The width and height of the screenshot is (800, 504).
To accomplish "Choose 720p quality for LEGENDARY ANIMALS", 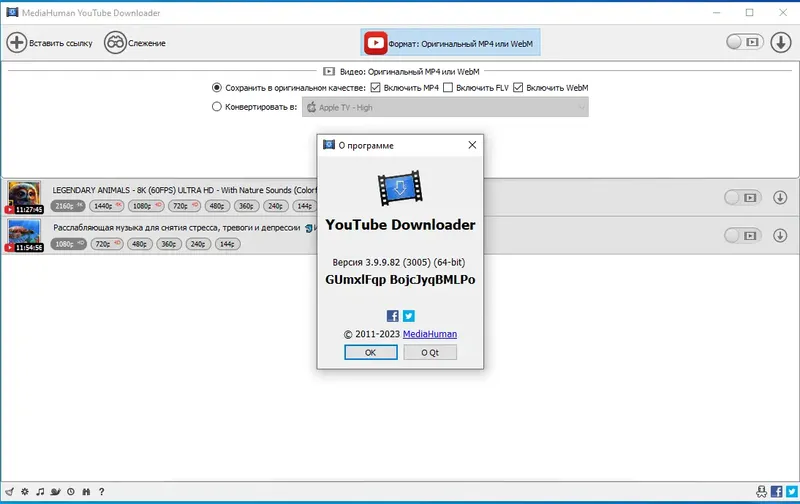I will tap(185, 206).
